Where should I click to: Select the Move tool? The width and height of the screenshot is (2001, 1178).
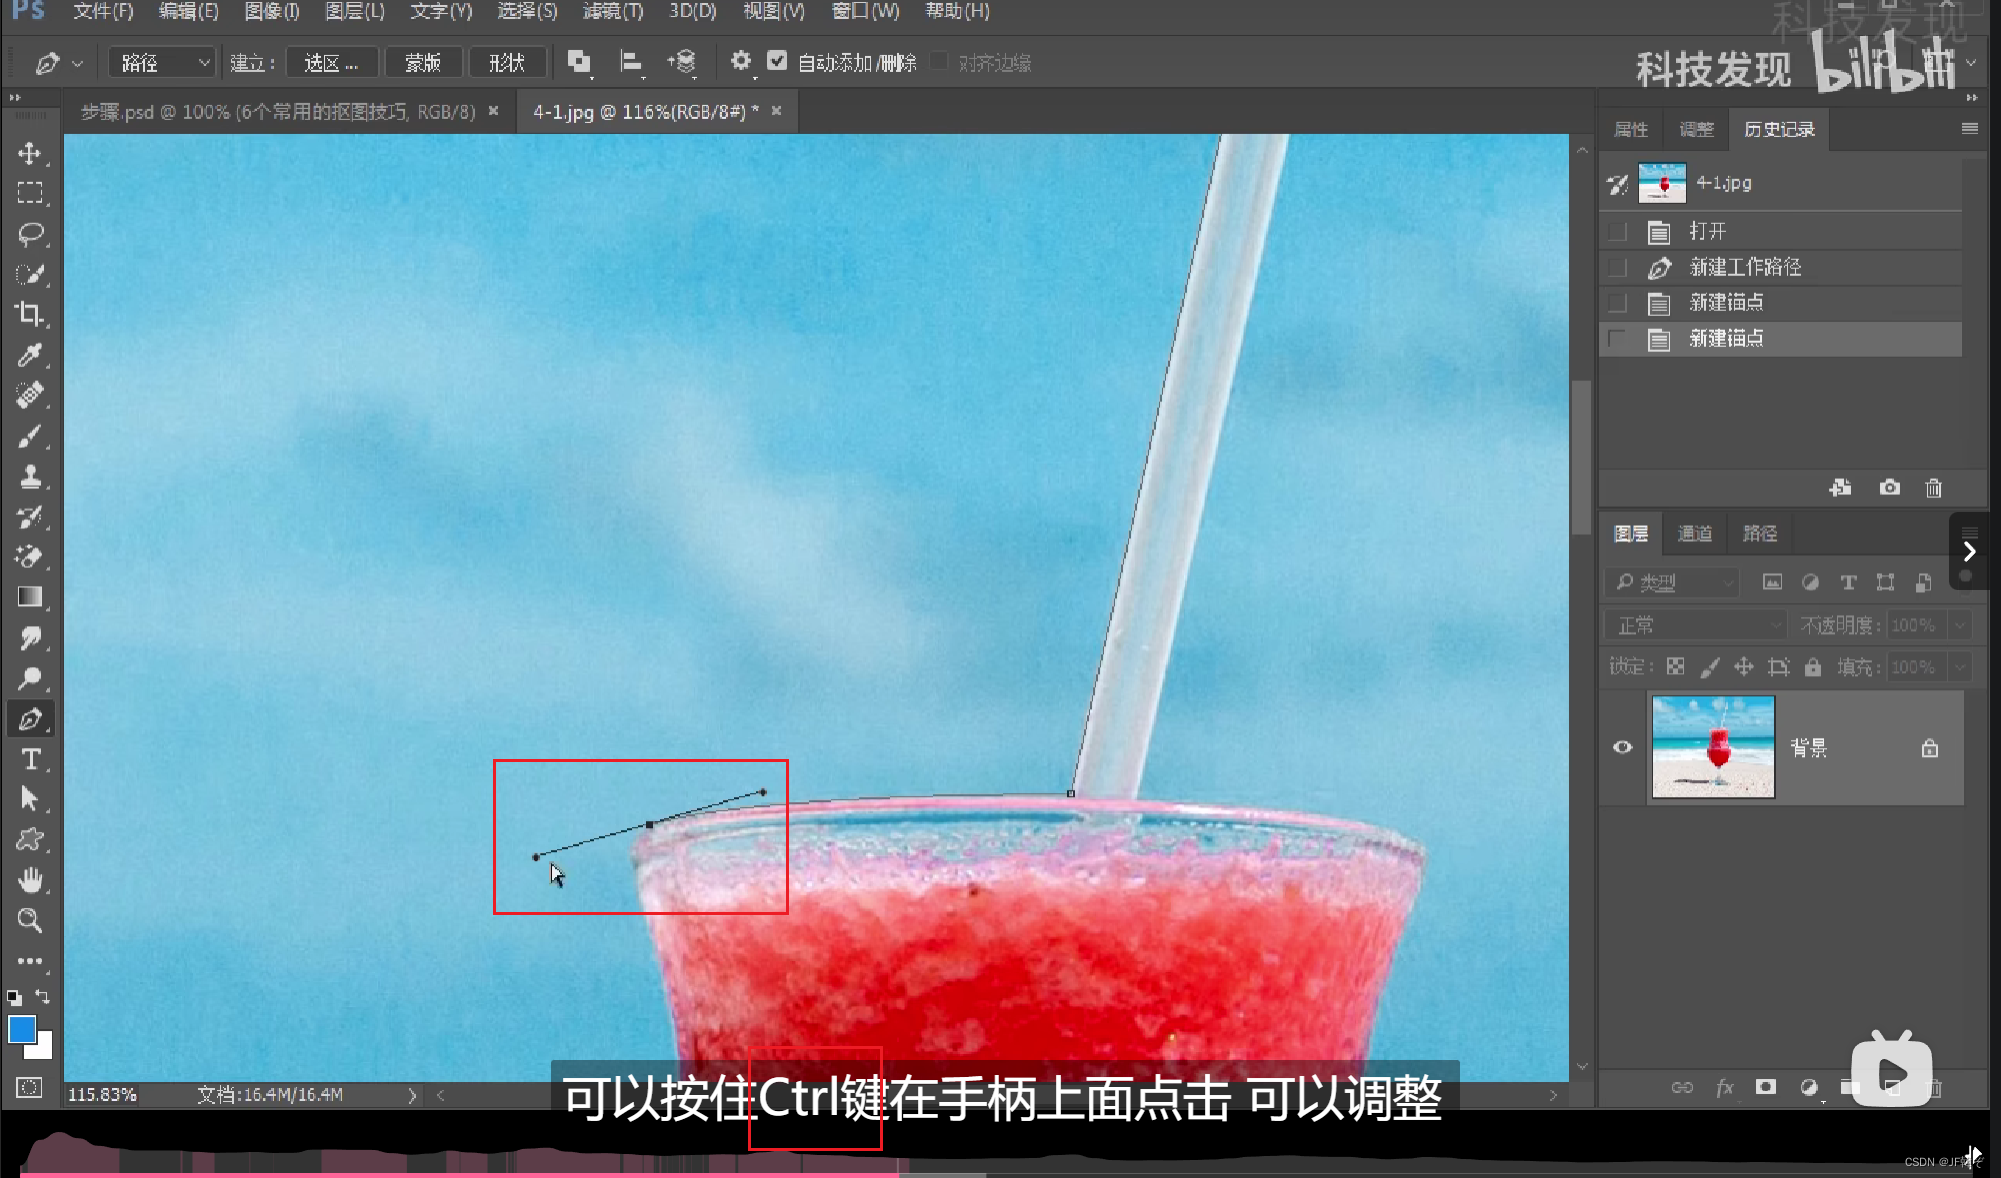(x=30, y=153)
